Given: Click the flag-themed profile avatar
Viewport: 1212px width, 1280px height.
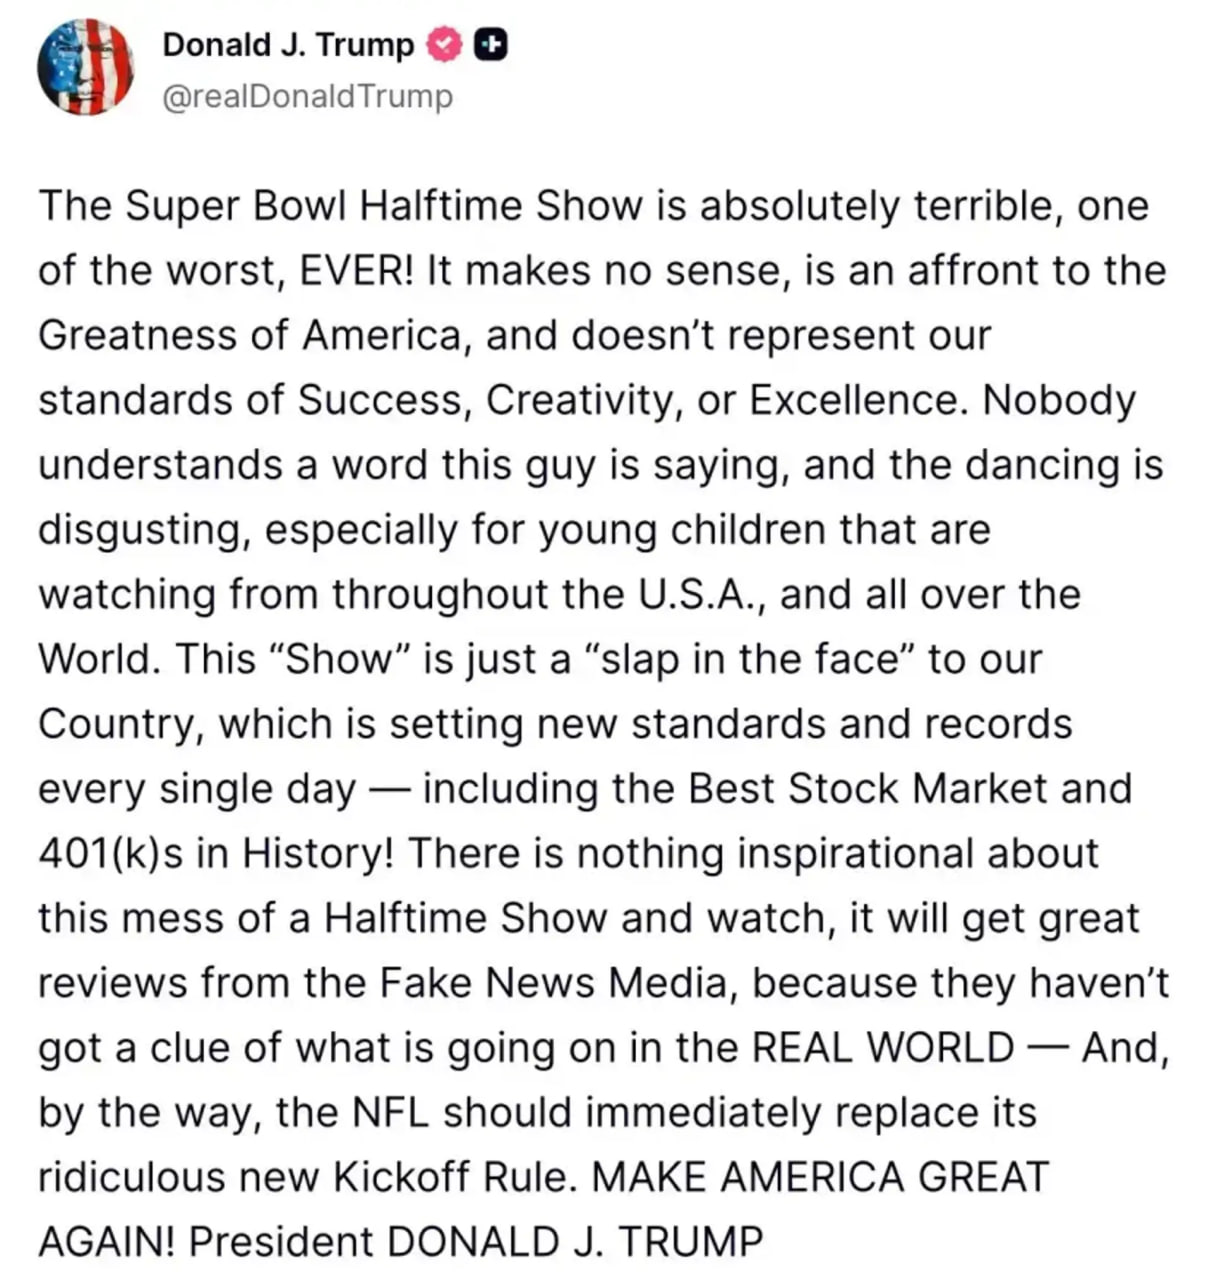Looking at the screenshot, I should tap(85, 67).
